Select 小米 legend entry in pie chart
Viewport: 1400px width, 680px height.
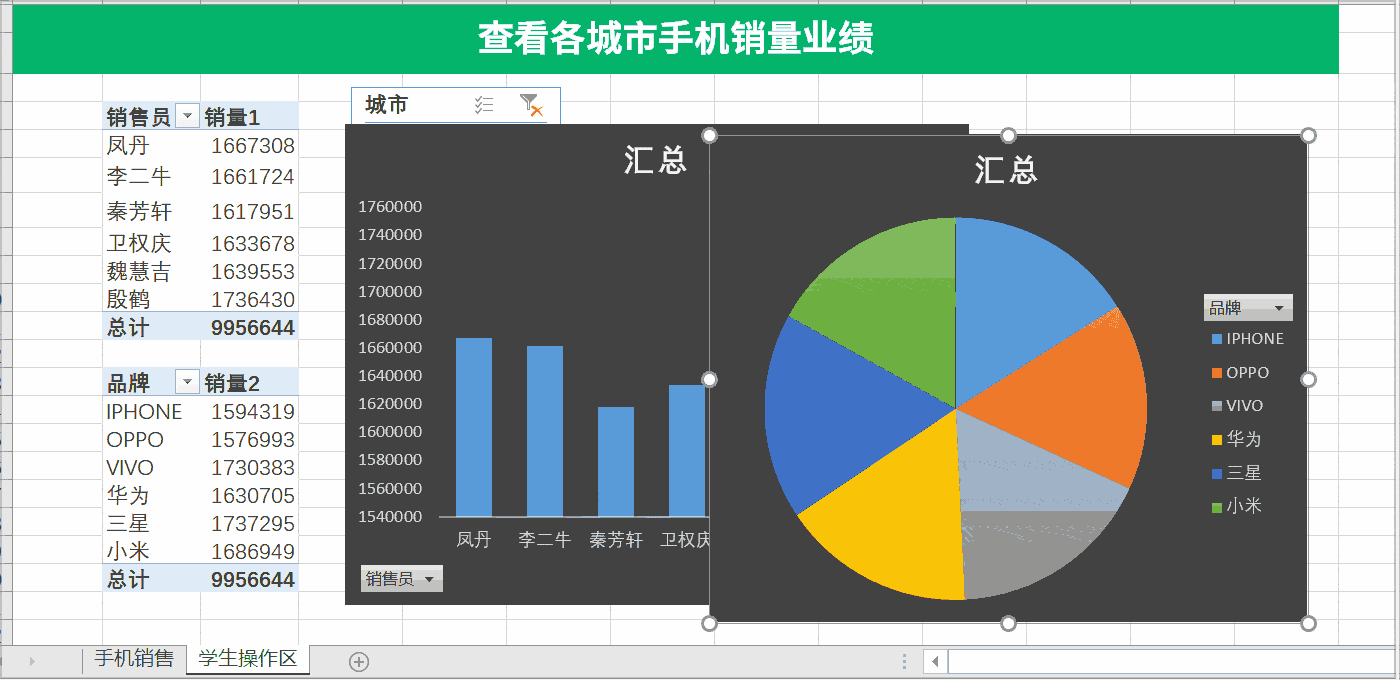tap(1237, 506)
